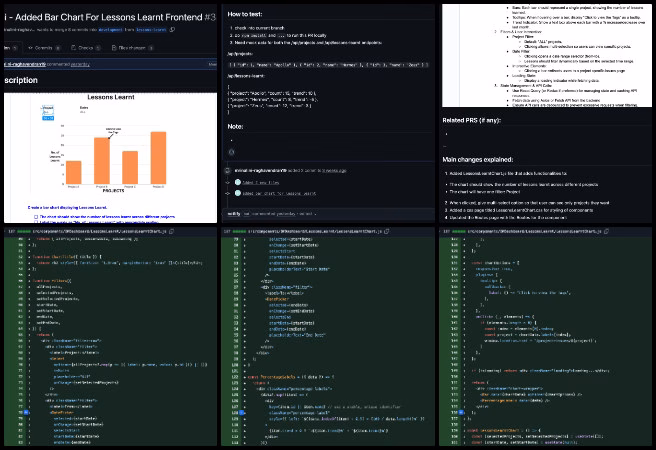Viewport: 656px width, 450px height.
Task: Open the 'Added 2 new files' commit
Action: point(261,183)
